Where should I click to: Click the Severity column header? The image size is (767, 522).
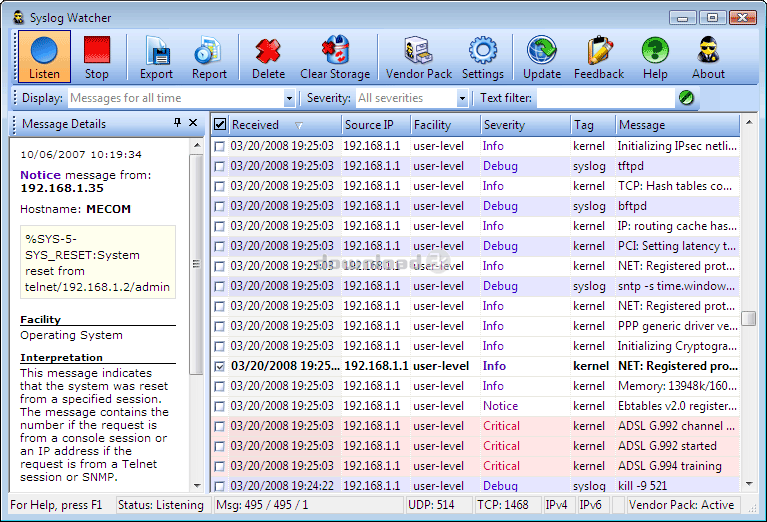pyautogui.click(x=504, y=125)
